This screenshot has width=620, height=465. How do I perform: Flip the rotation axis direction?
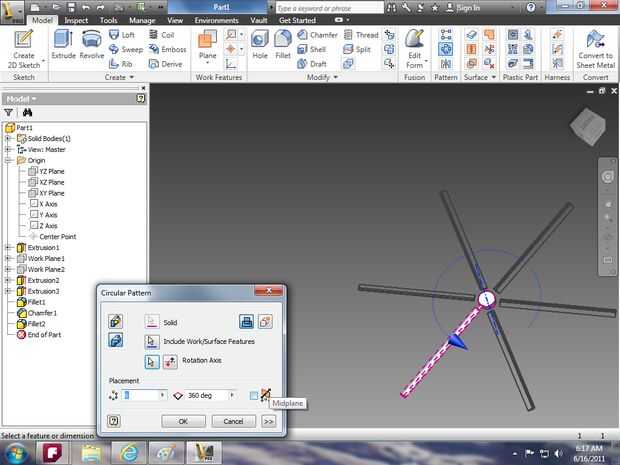[170, 361]
